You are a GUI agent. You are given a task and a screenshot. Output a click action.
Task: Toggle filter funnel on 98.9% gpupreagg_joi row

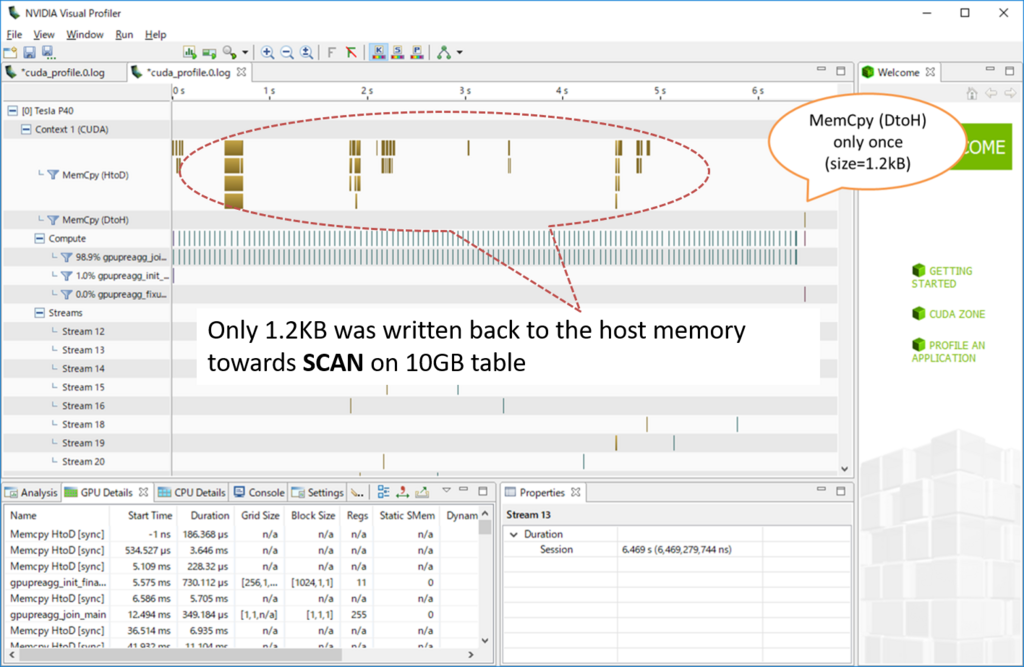click(66, 257)
